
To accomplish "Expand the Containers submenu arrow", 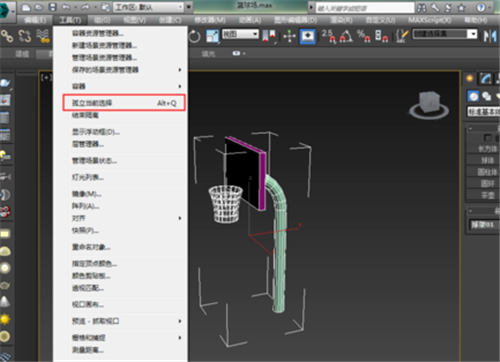I will (x=180, y=86).
